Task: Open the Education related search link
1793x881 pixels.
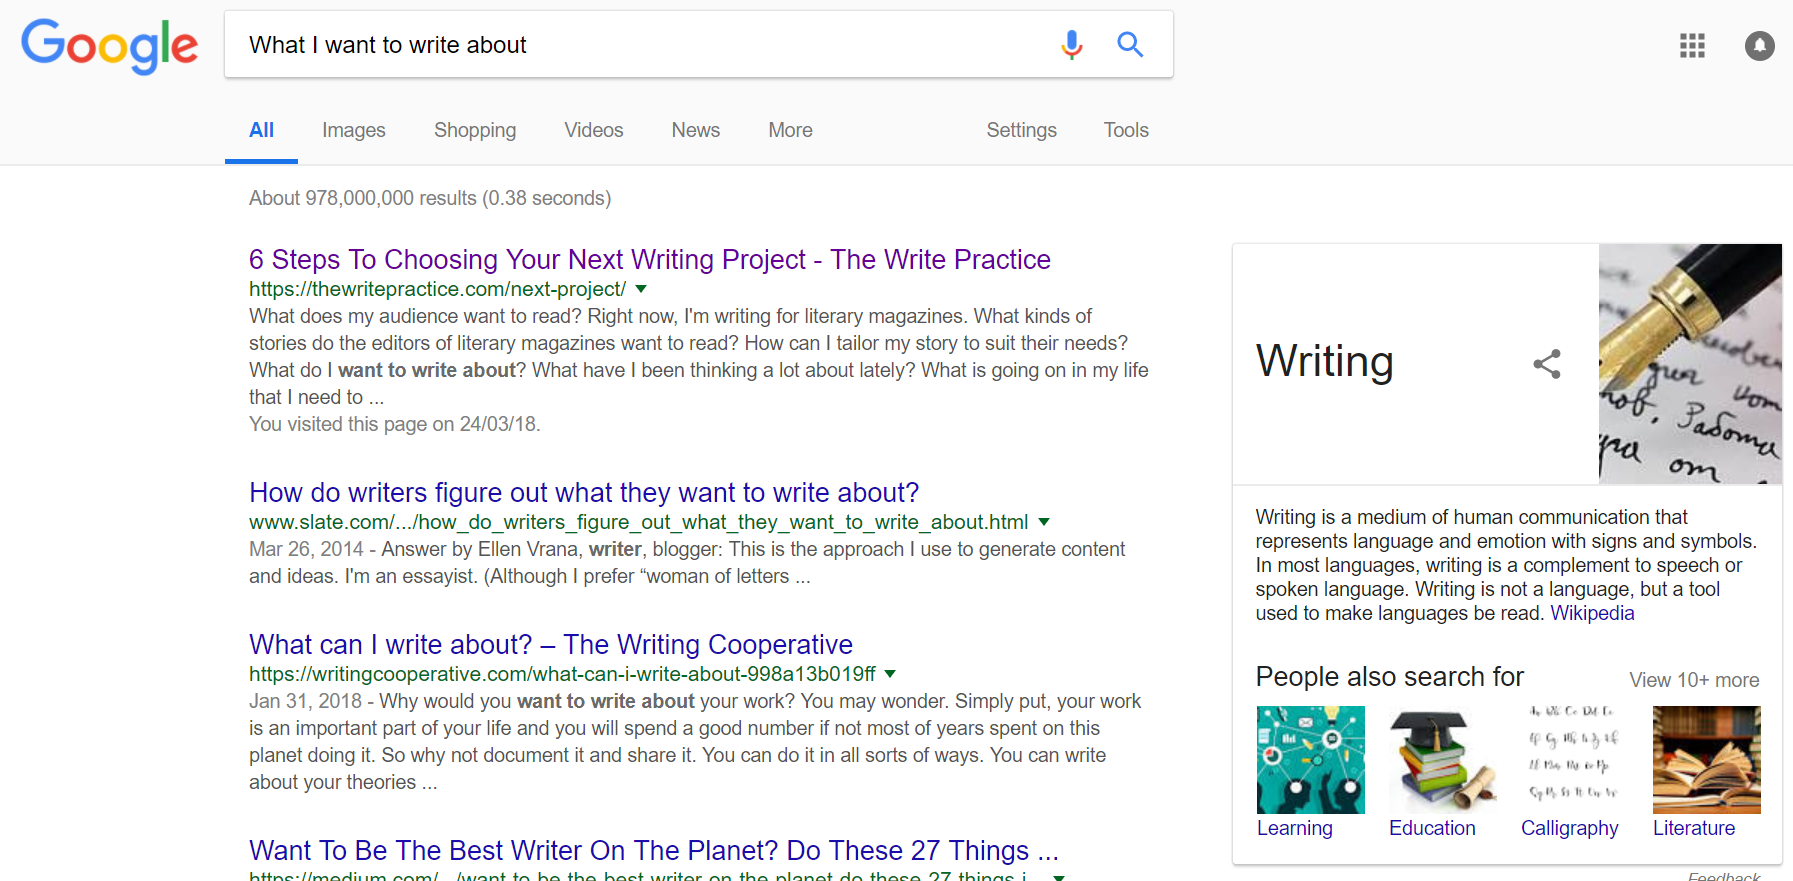Action: click(1432, 828)
